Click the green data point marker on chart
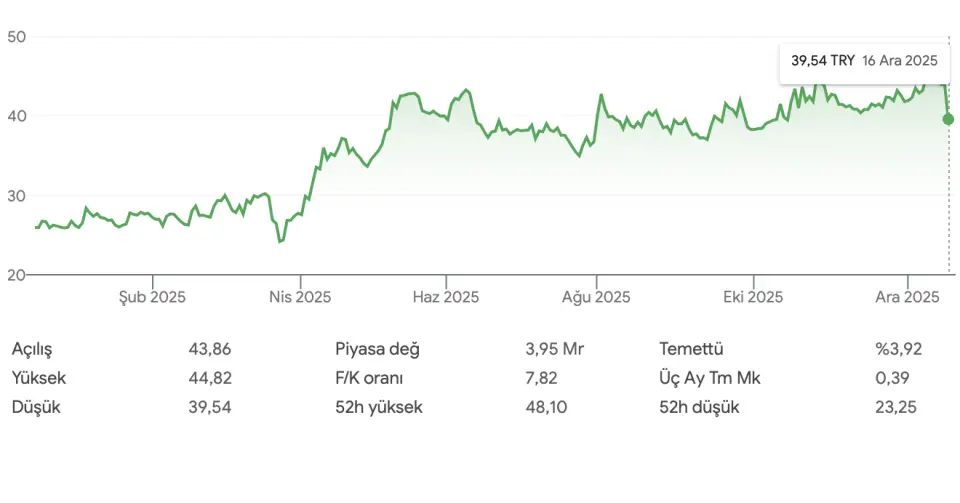The image size is (960, 503). point(948,119)
